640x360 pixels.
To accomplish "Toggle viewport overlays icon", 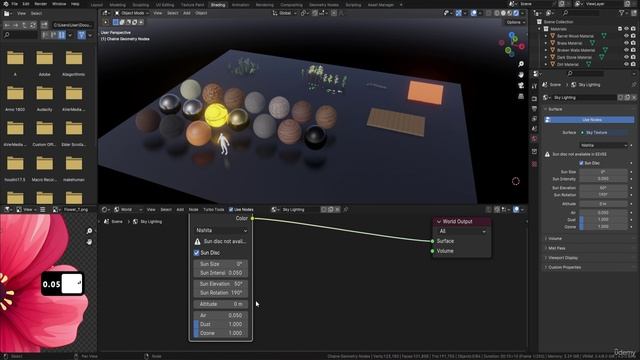I will pyautogui.click(x=473, y=13).
